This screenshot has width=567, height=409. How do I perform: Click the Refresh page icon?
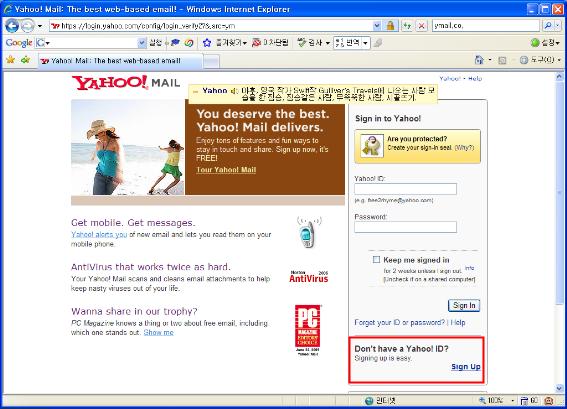(407, 26)
